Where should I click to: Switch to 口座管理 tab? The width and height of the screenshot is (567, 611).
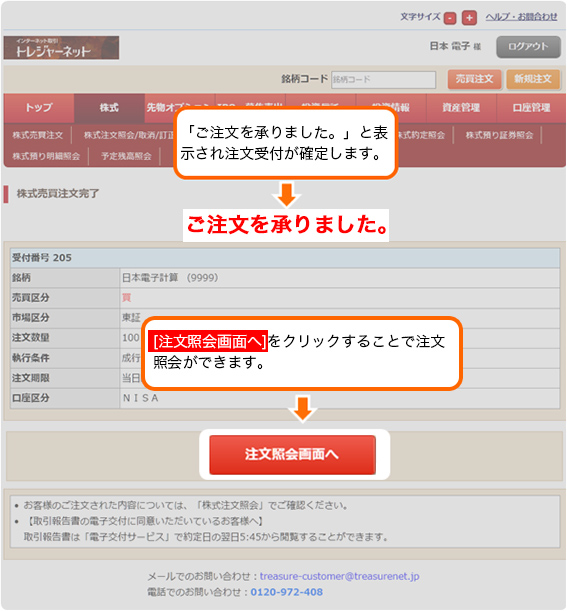(531, 108)
